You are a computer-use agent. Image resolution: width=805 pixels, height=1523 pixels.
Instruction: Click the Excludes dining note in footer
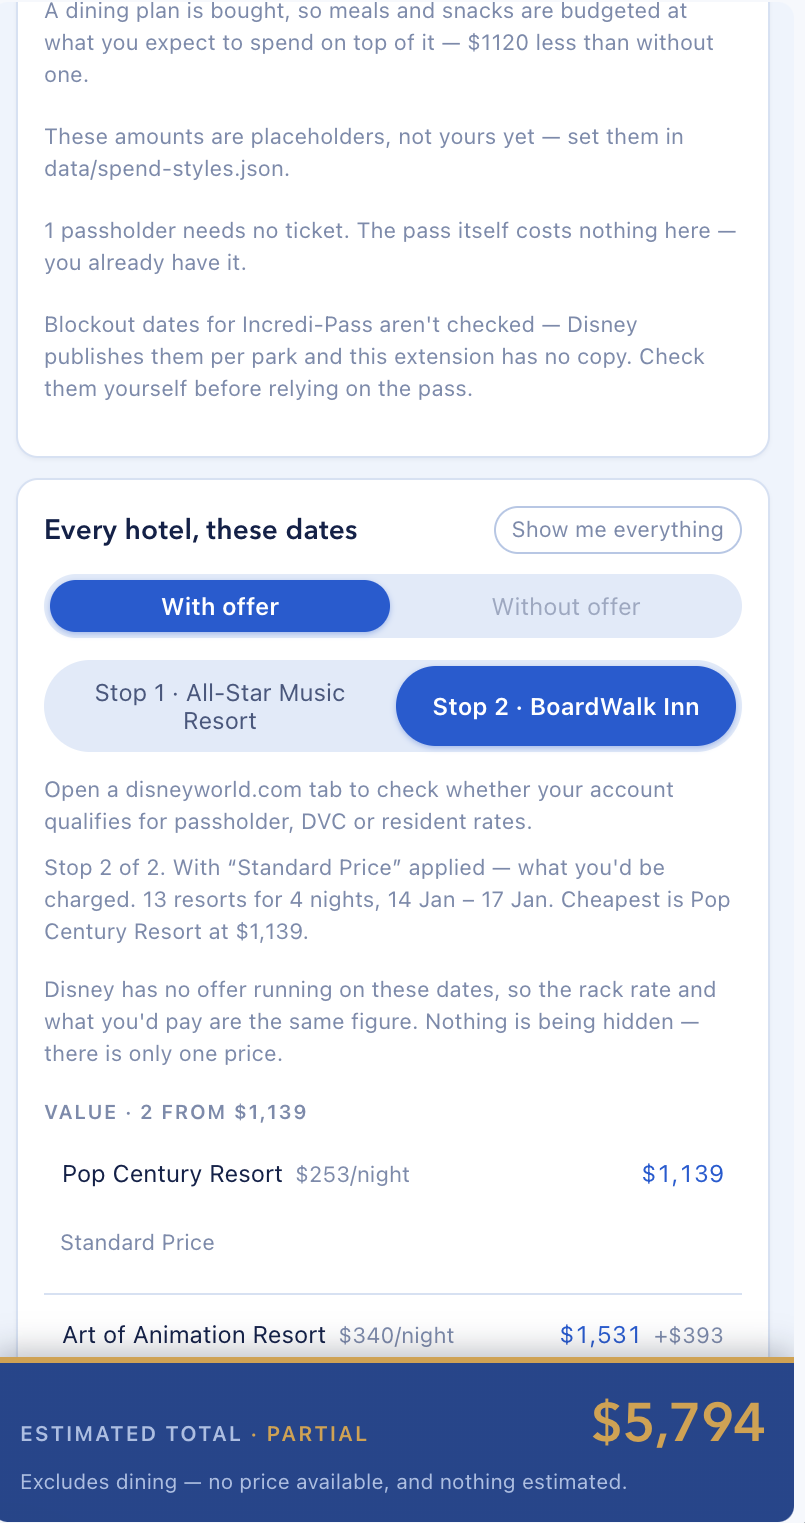tap(324, 1482)
